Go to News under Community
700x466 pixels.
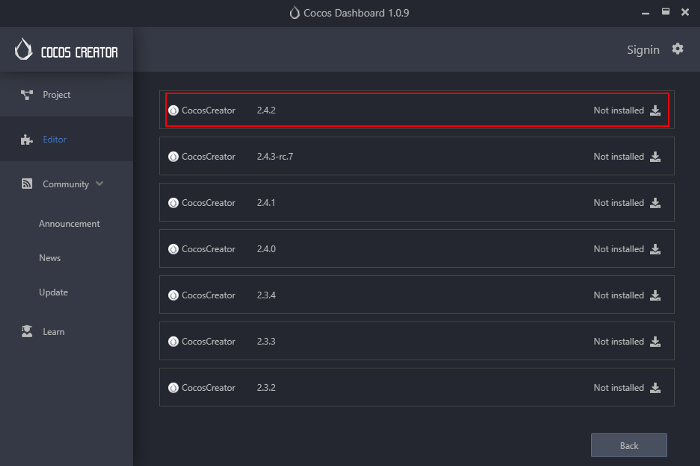pyautogui.click(x=50, y=258)
